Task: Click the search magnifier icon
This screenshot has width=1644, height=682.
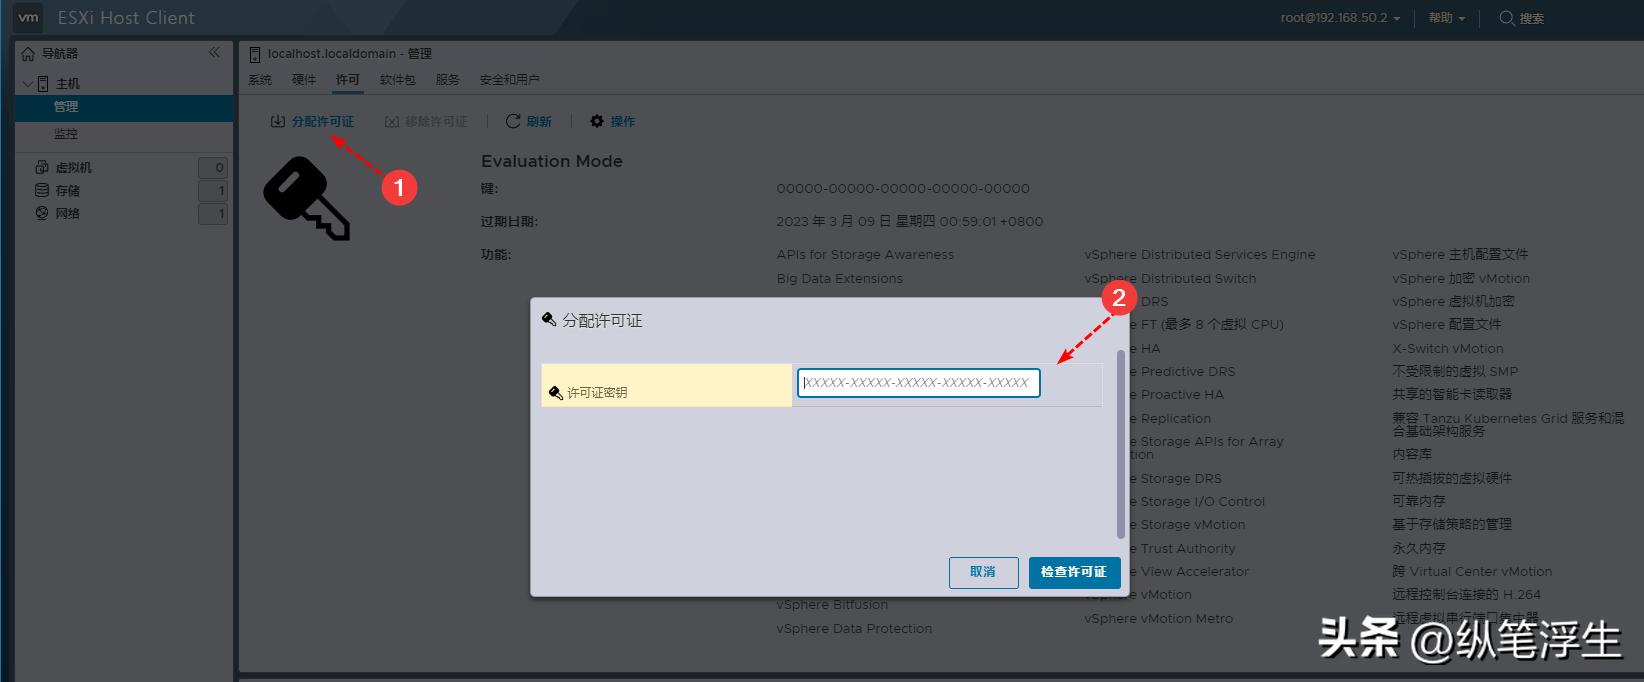Action: point(1507,18)
